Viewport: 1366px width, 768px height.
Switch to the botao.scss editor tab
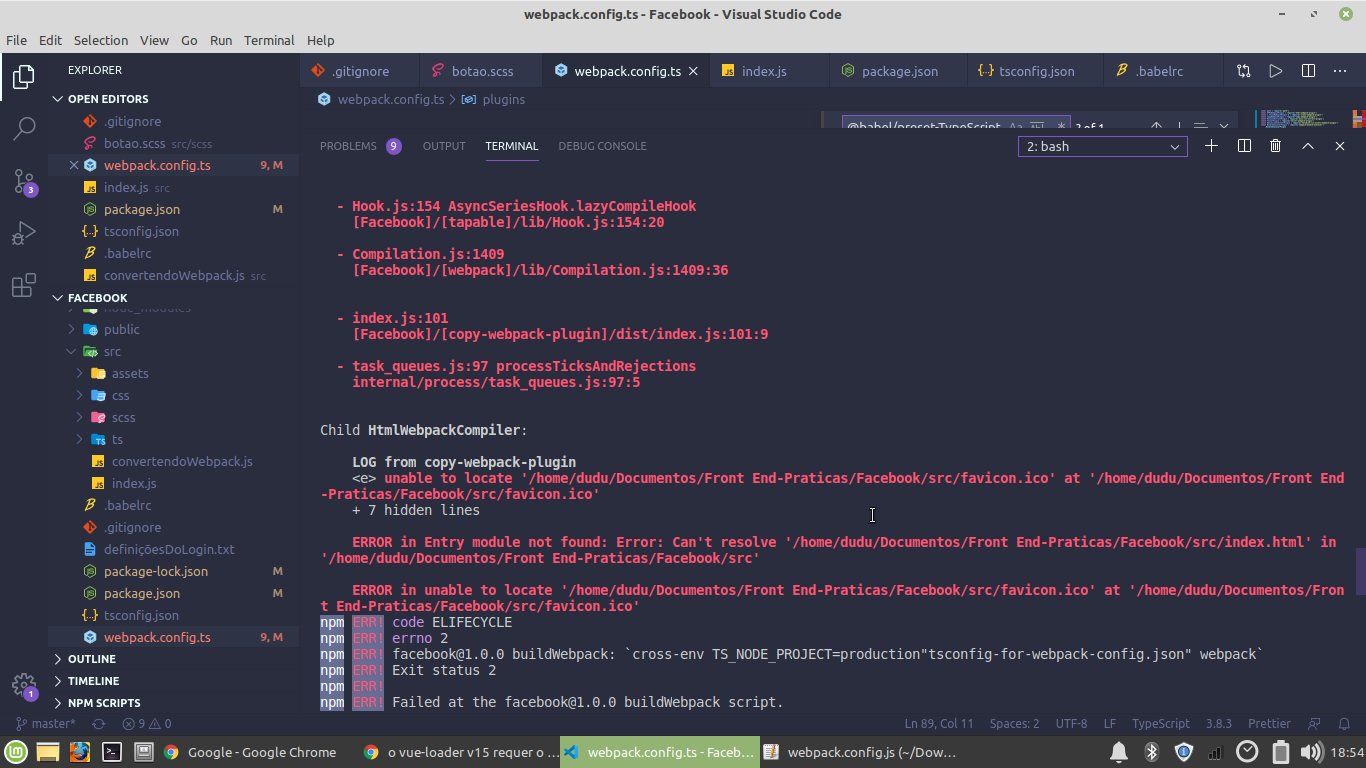click(x=481, y=71)
